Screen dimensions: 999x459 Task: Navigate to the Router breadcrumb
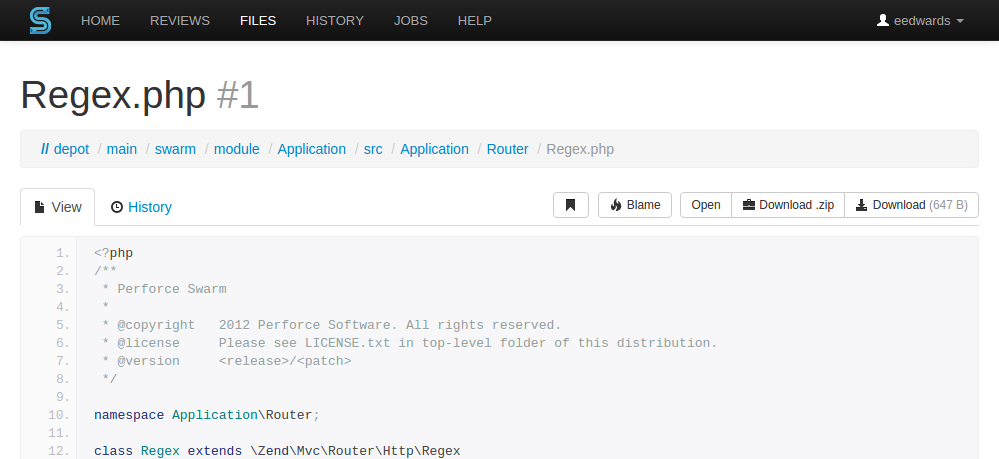[508, 149]
